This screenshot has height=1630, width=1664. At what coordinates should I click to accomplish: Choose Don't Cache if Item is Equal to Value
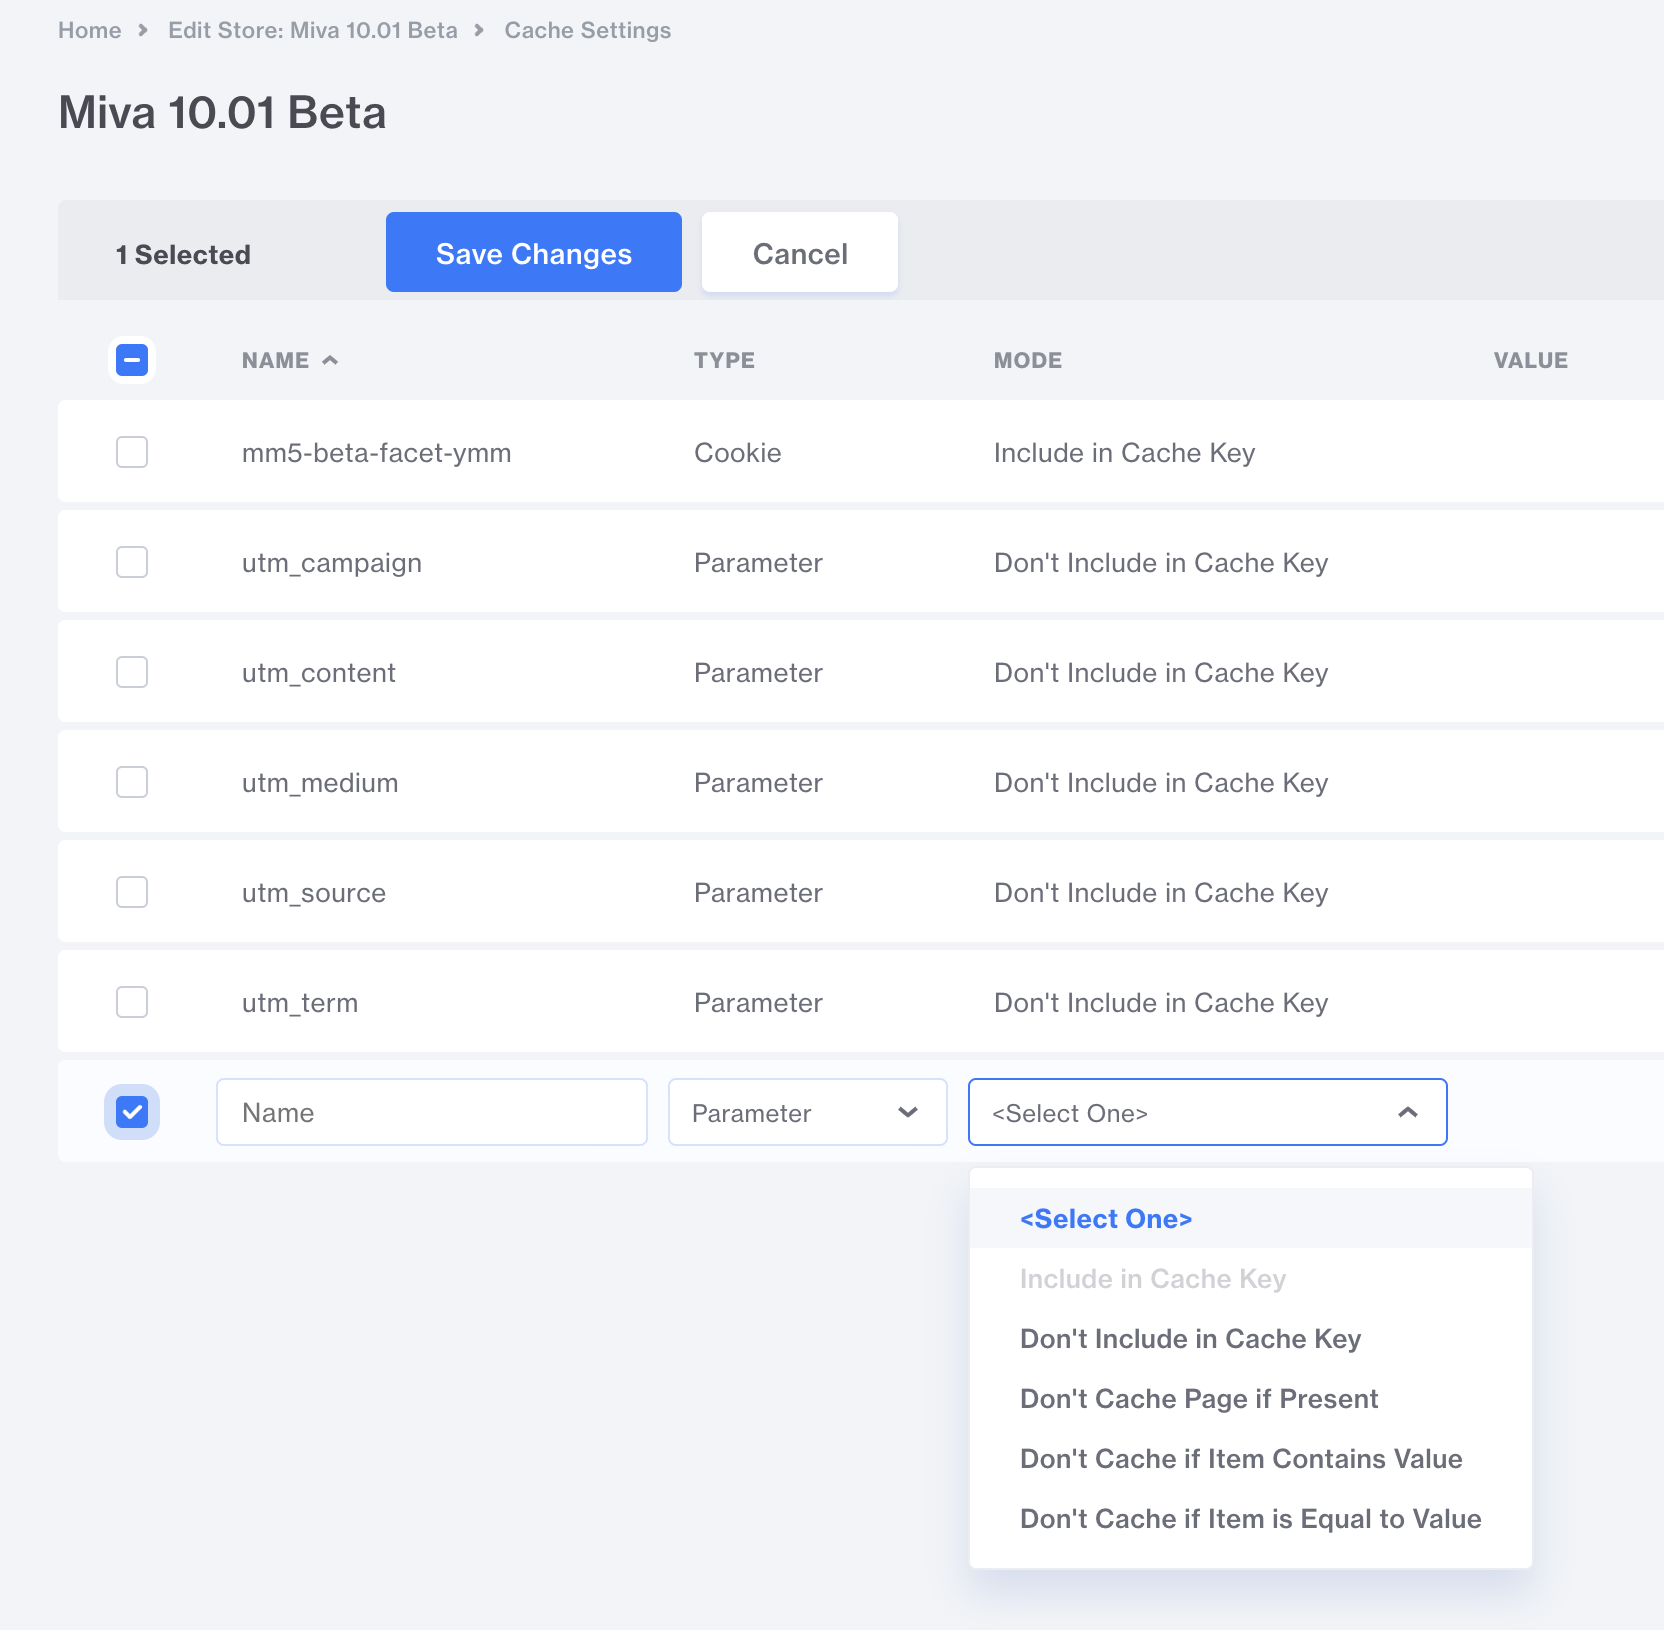[1251, 1518]
